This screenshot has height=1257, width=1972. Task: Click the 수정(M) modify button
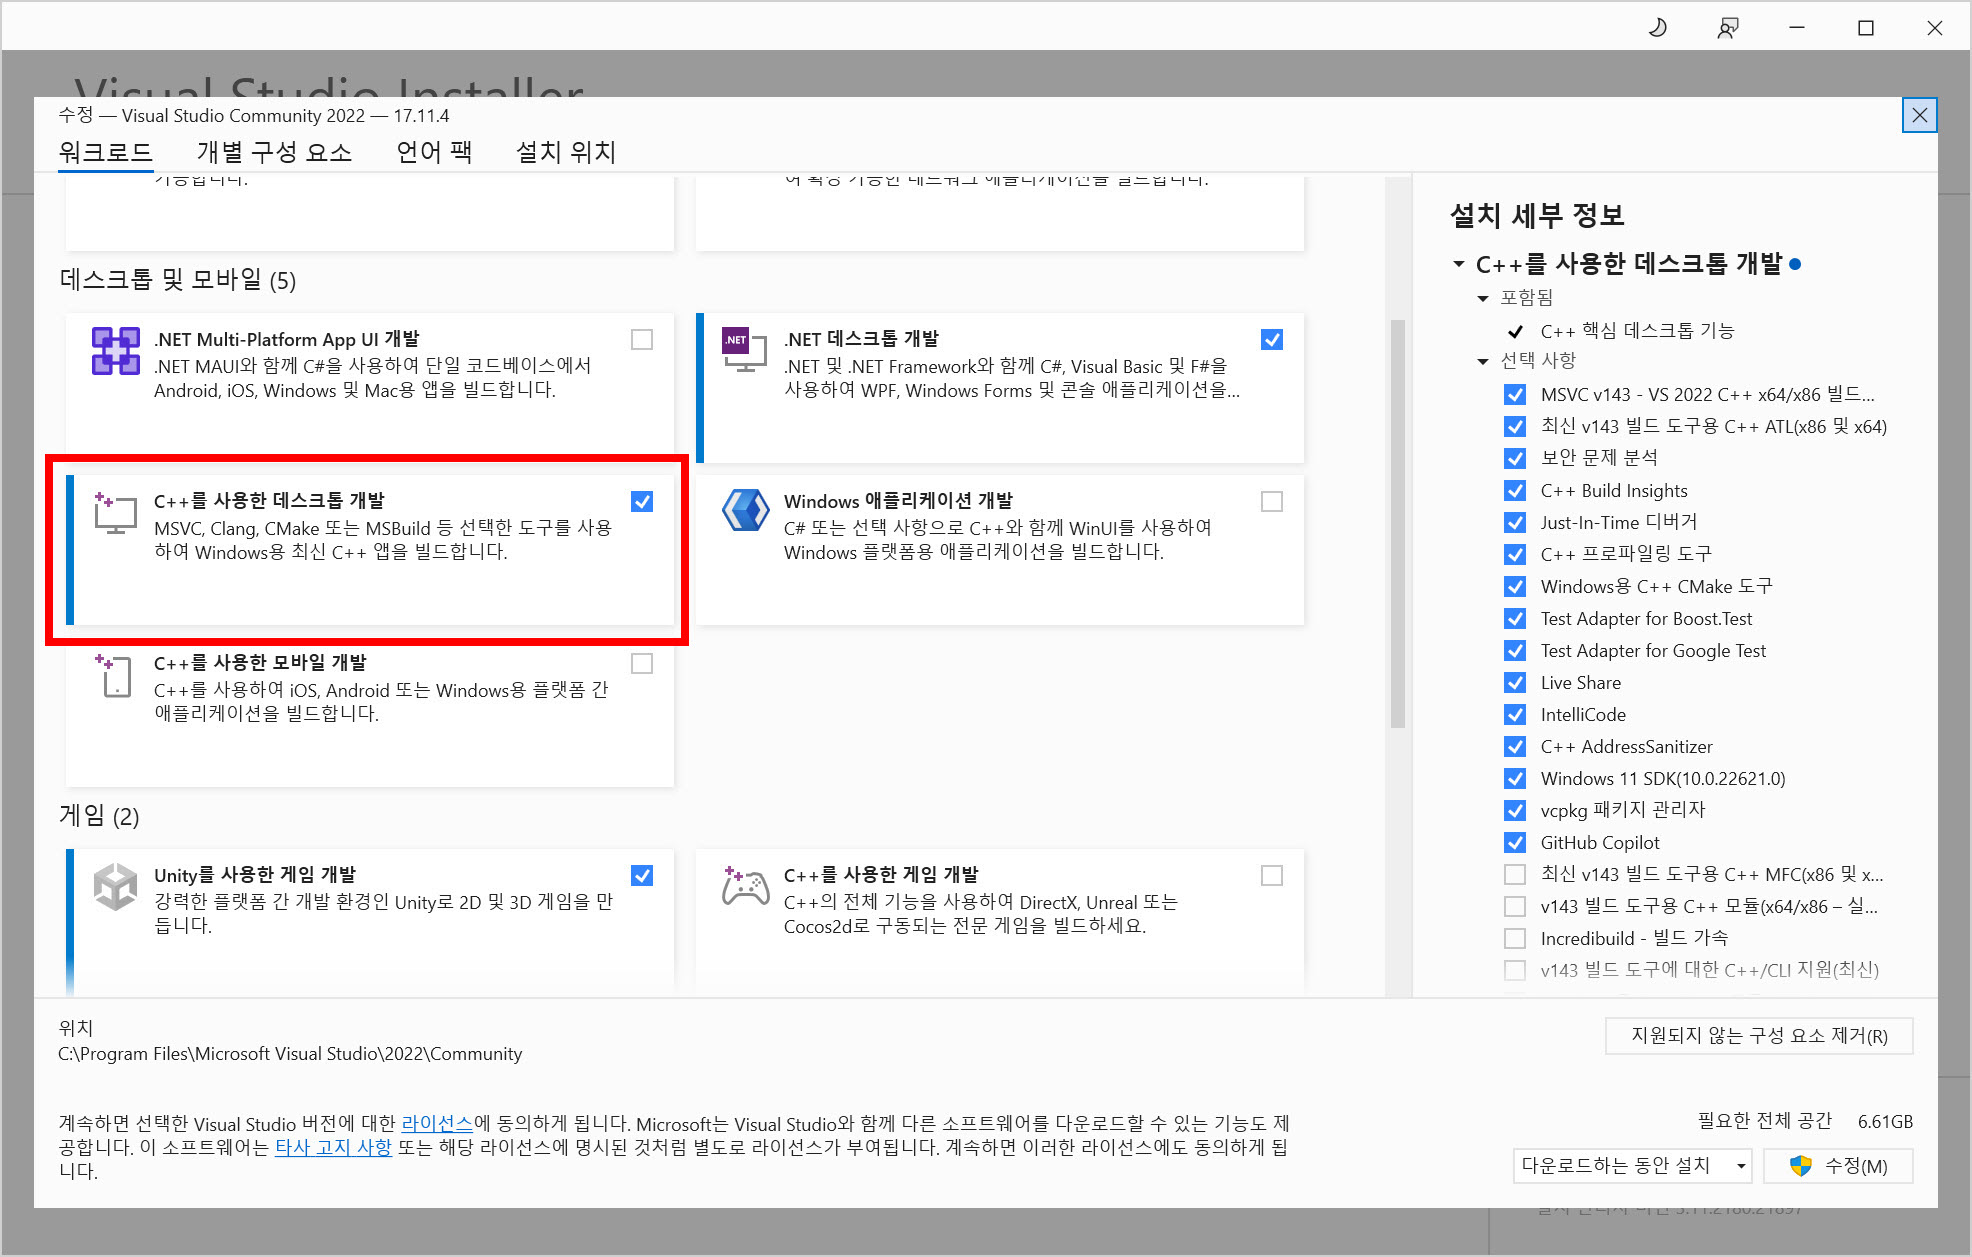point(1838,1166)
